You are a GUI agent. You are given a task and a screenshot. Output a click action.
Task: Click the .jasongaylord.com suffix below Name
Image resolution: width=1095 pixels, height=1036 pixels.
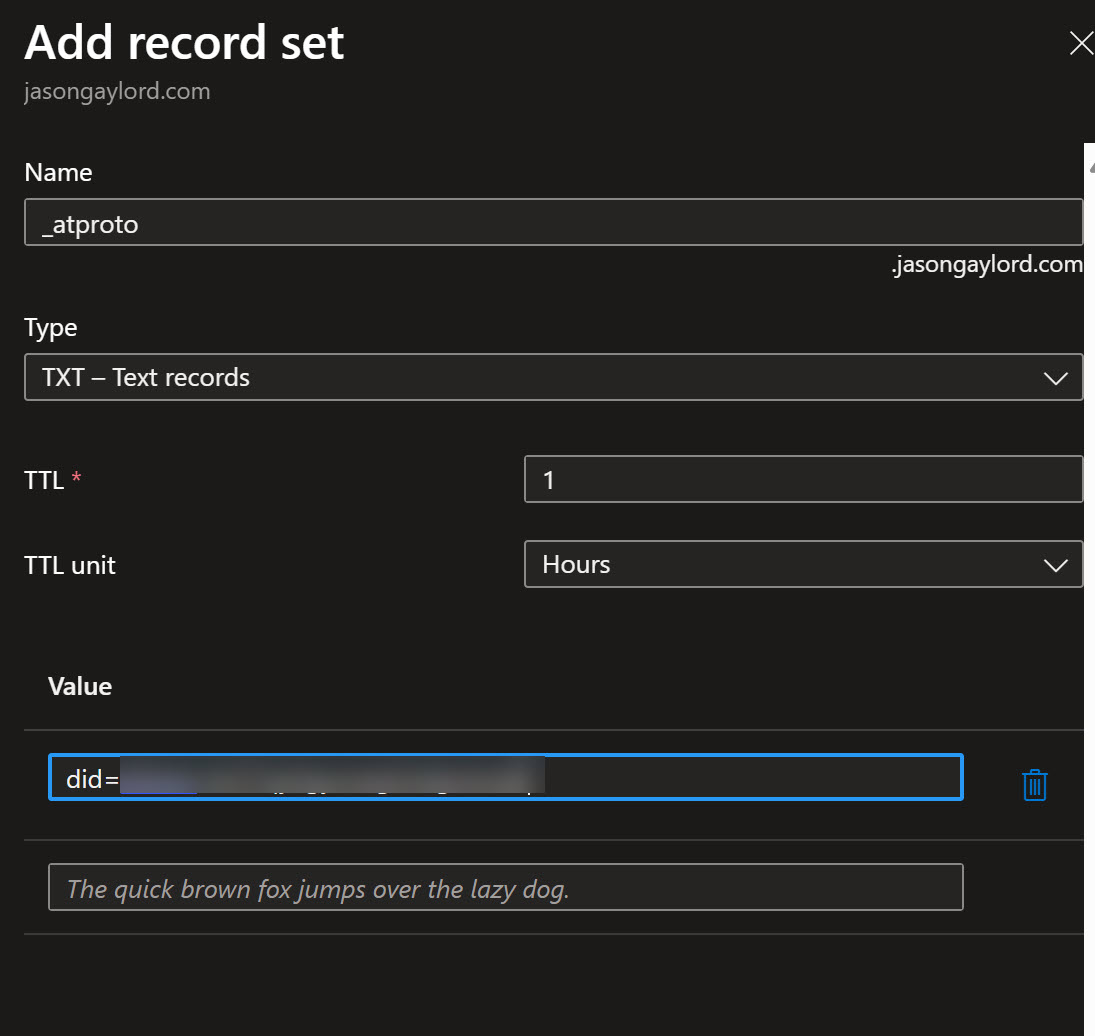(986, 265)
